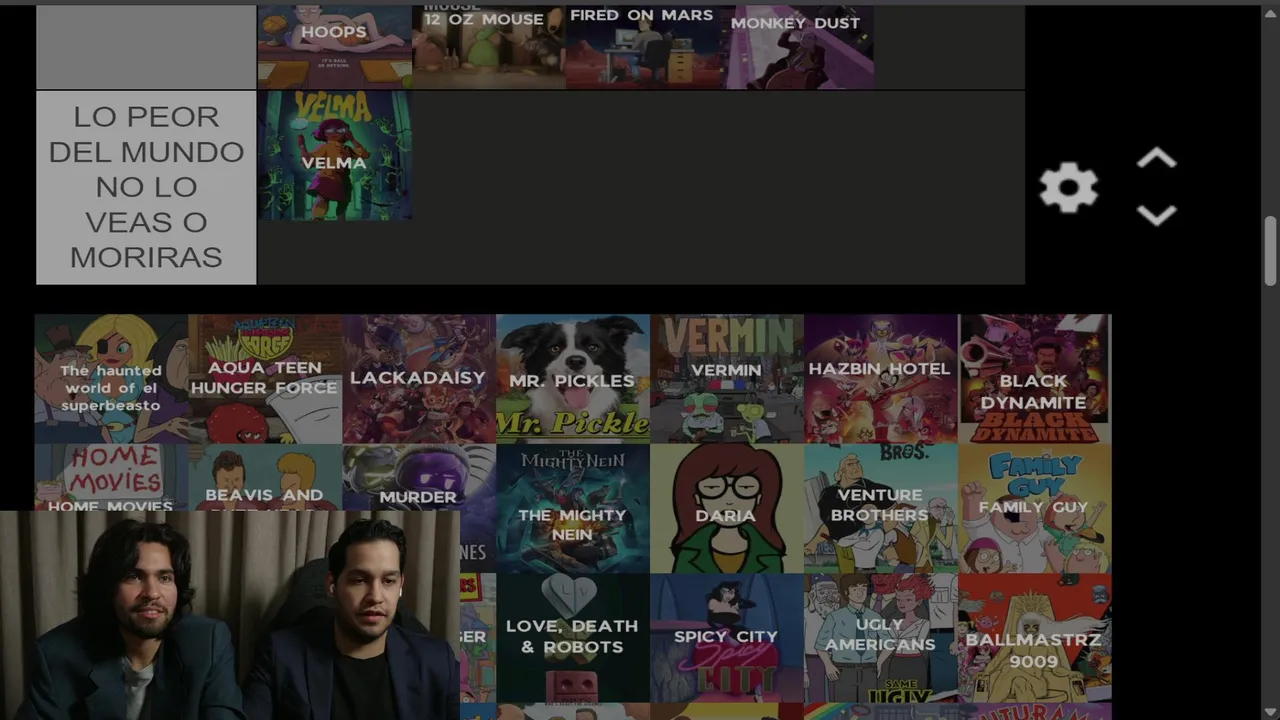Screen dimensions: 1280x720
Task: Pick the Aqua Teen Hunger Force tile
Action: tap(265, 379)
